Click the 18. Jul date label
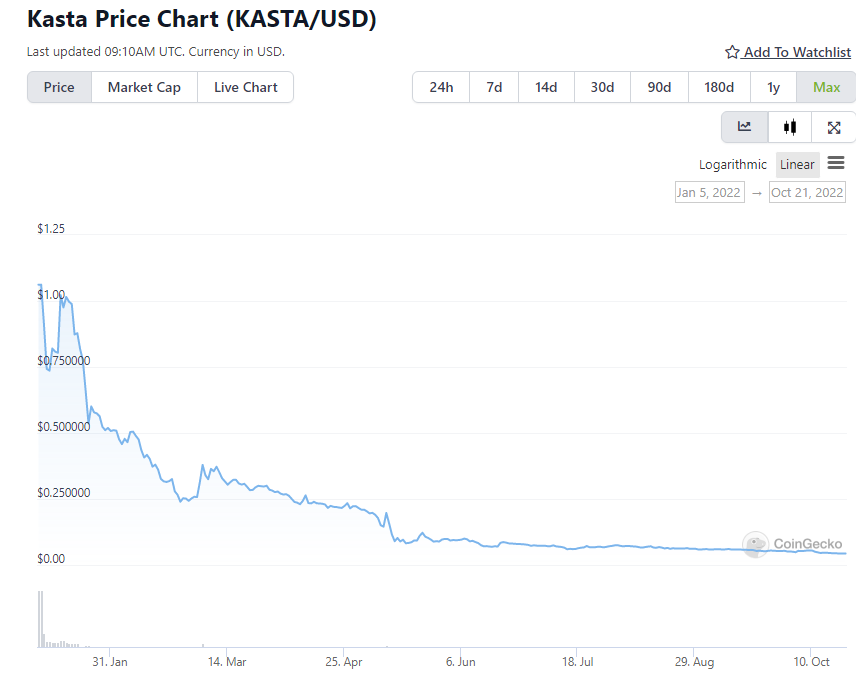 (578, 662)
